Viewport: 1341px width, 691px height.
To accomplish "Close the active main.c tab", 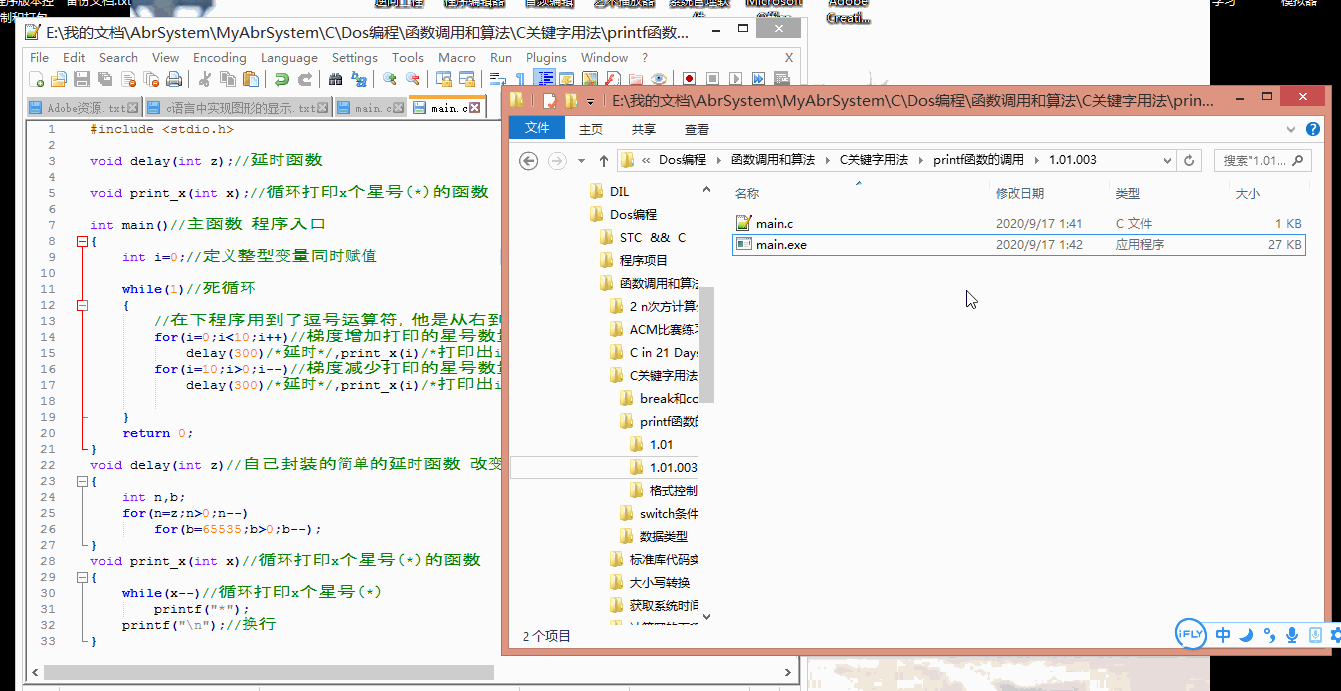I will [x=475, y=108].
